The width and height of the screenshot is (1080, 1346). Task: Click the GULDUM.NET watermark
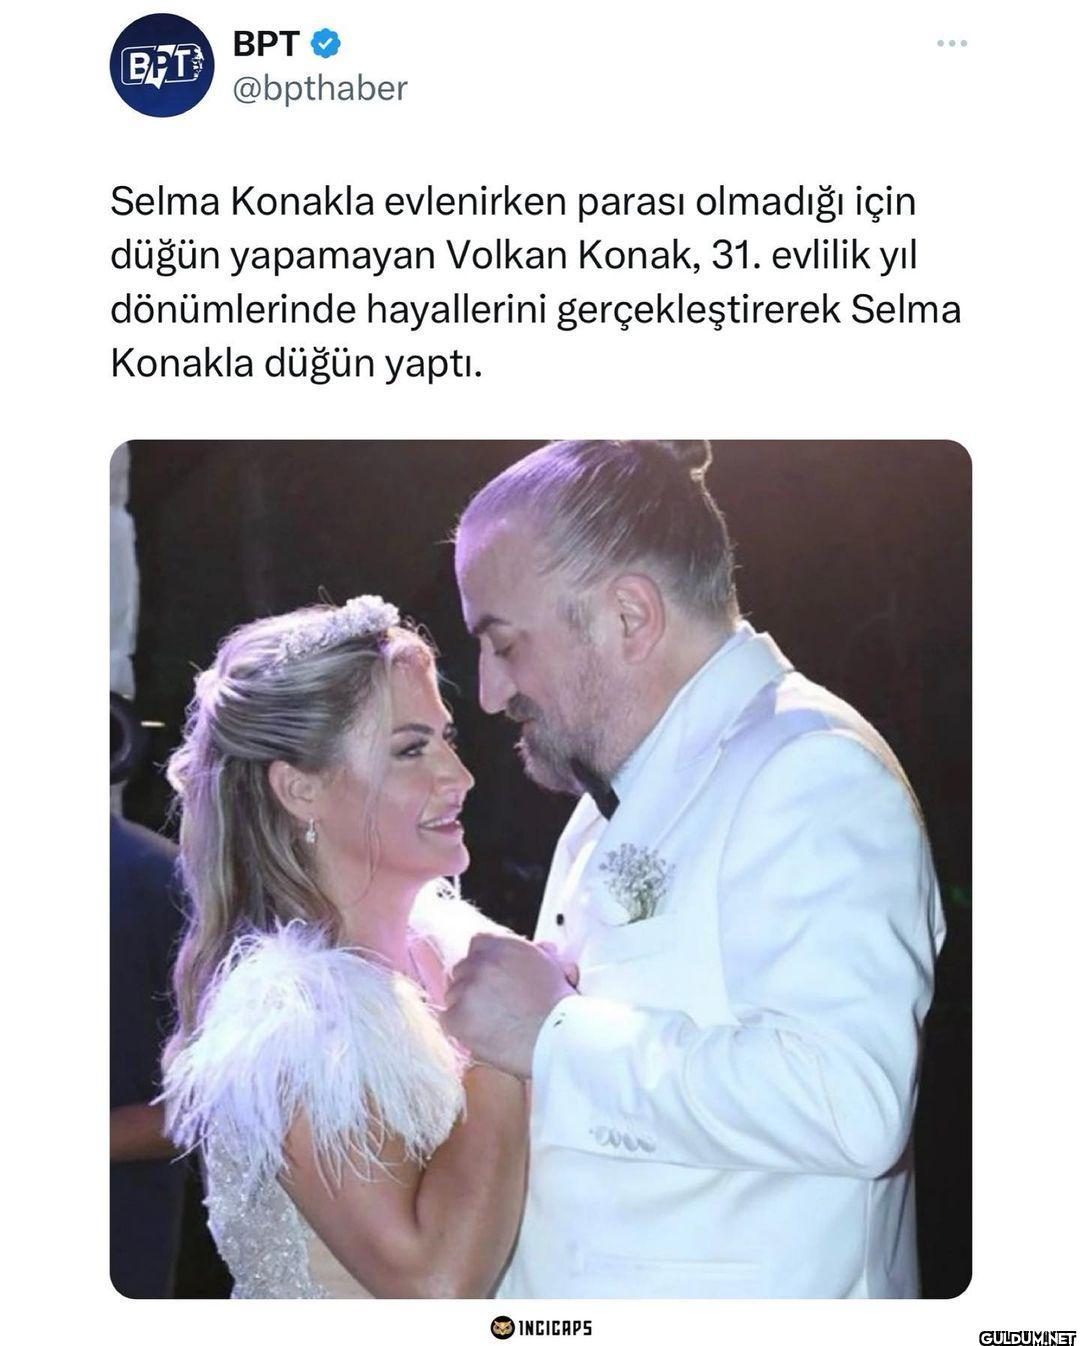(x=1026, y=1337)
